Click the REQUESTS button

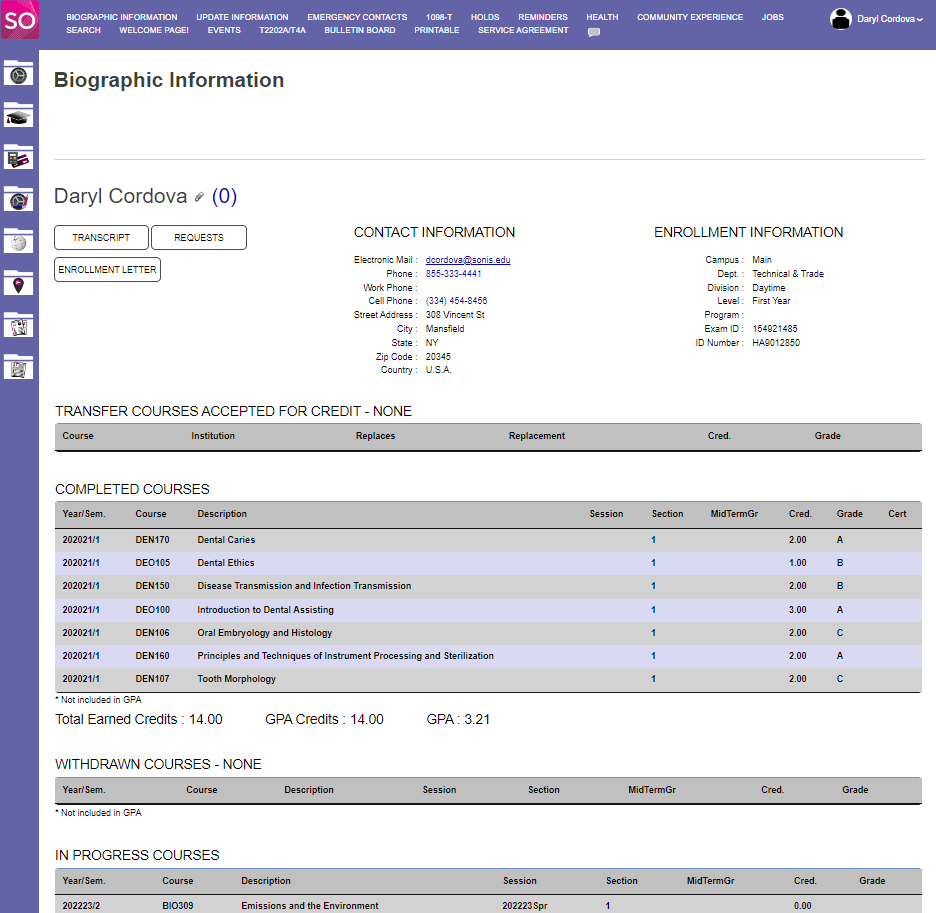point(198,237)
